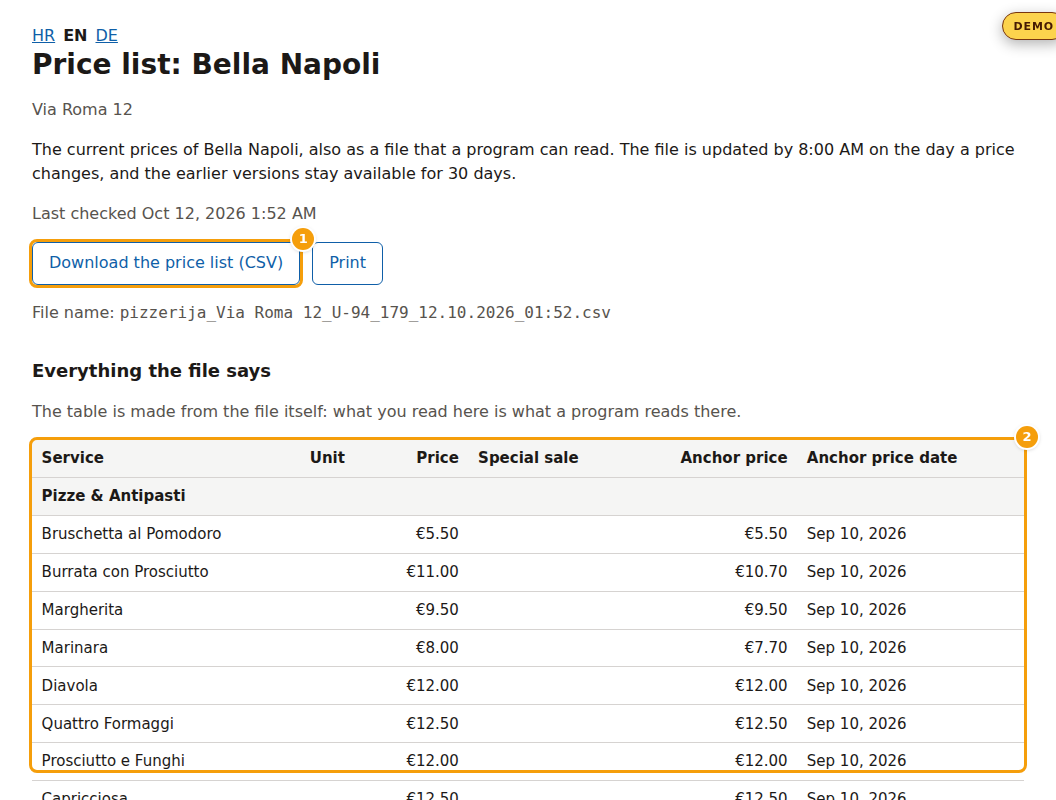Click the paragraph about current prices of Bella Napoli
This screenshot has width=1056, height=800.
point(523,162)
